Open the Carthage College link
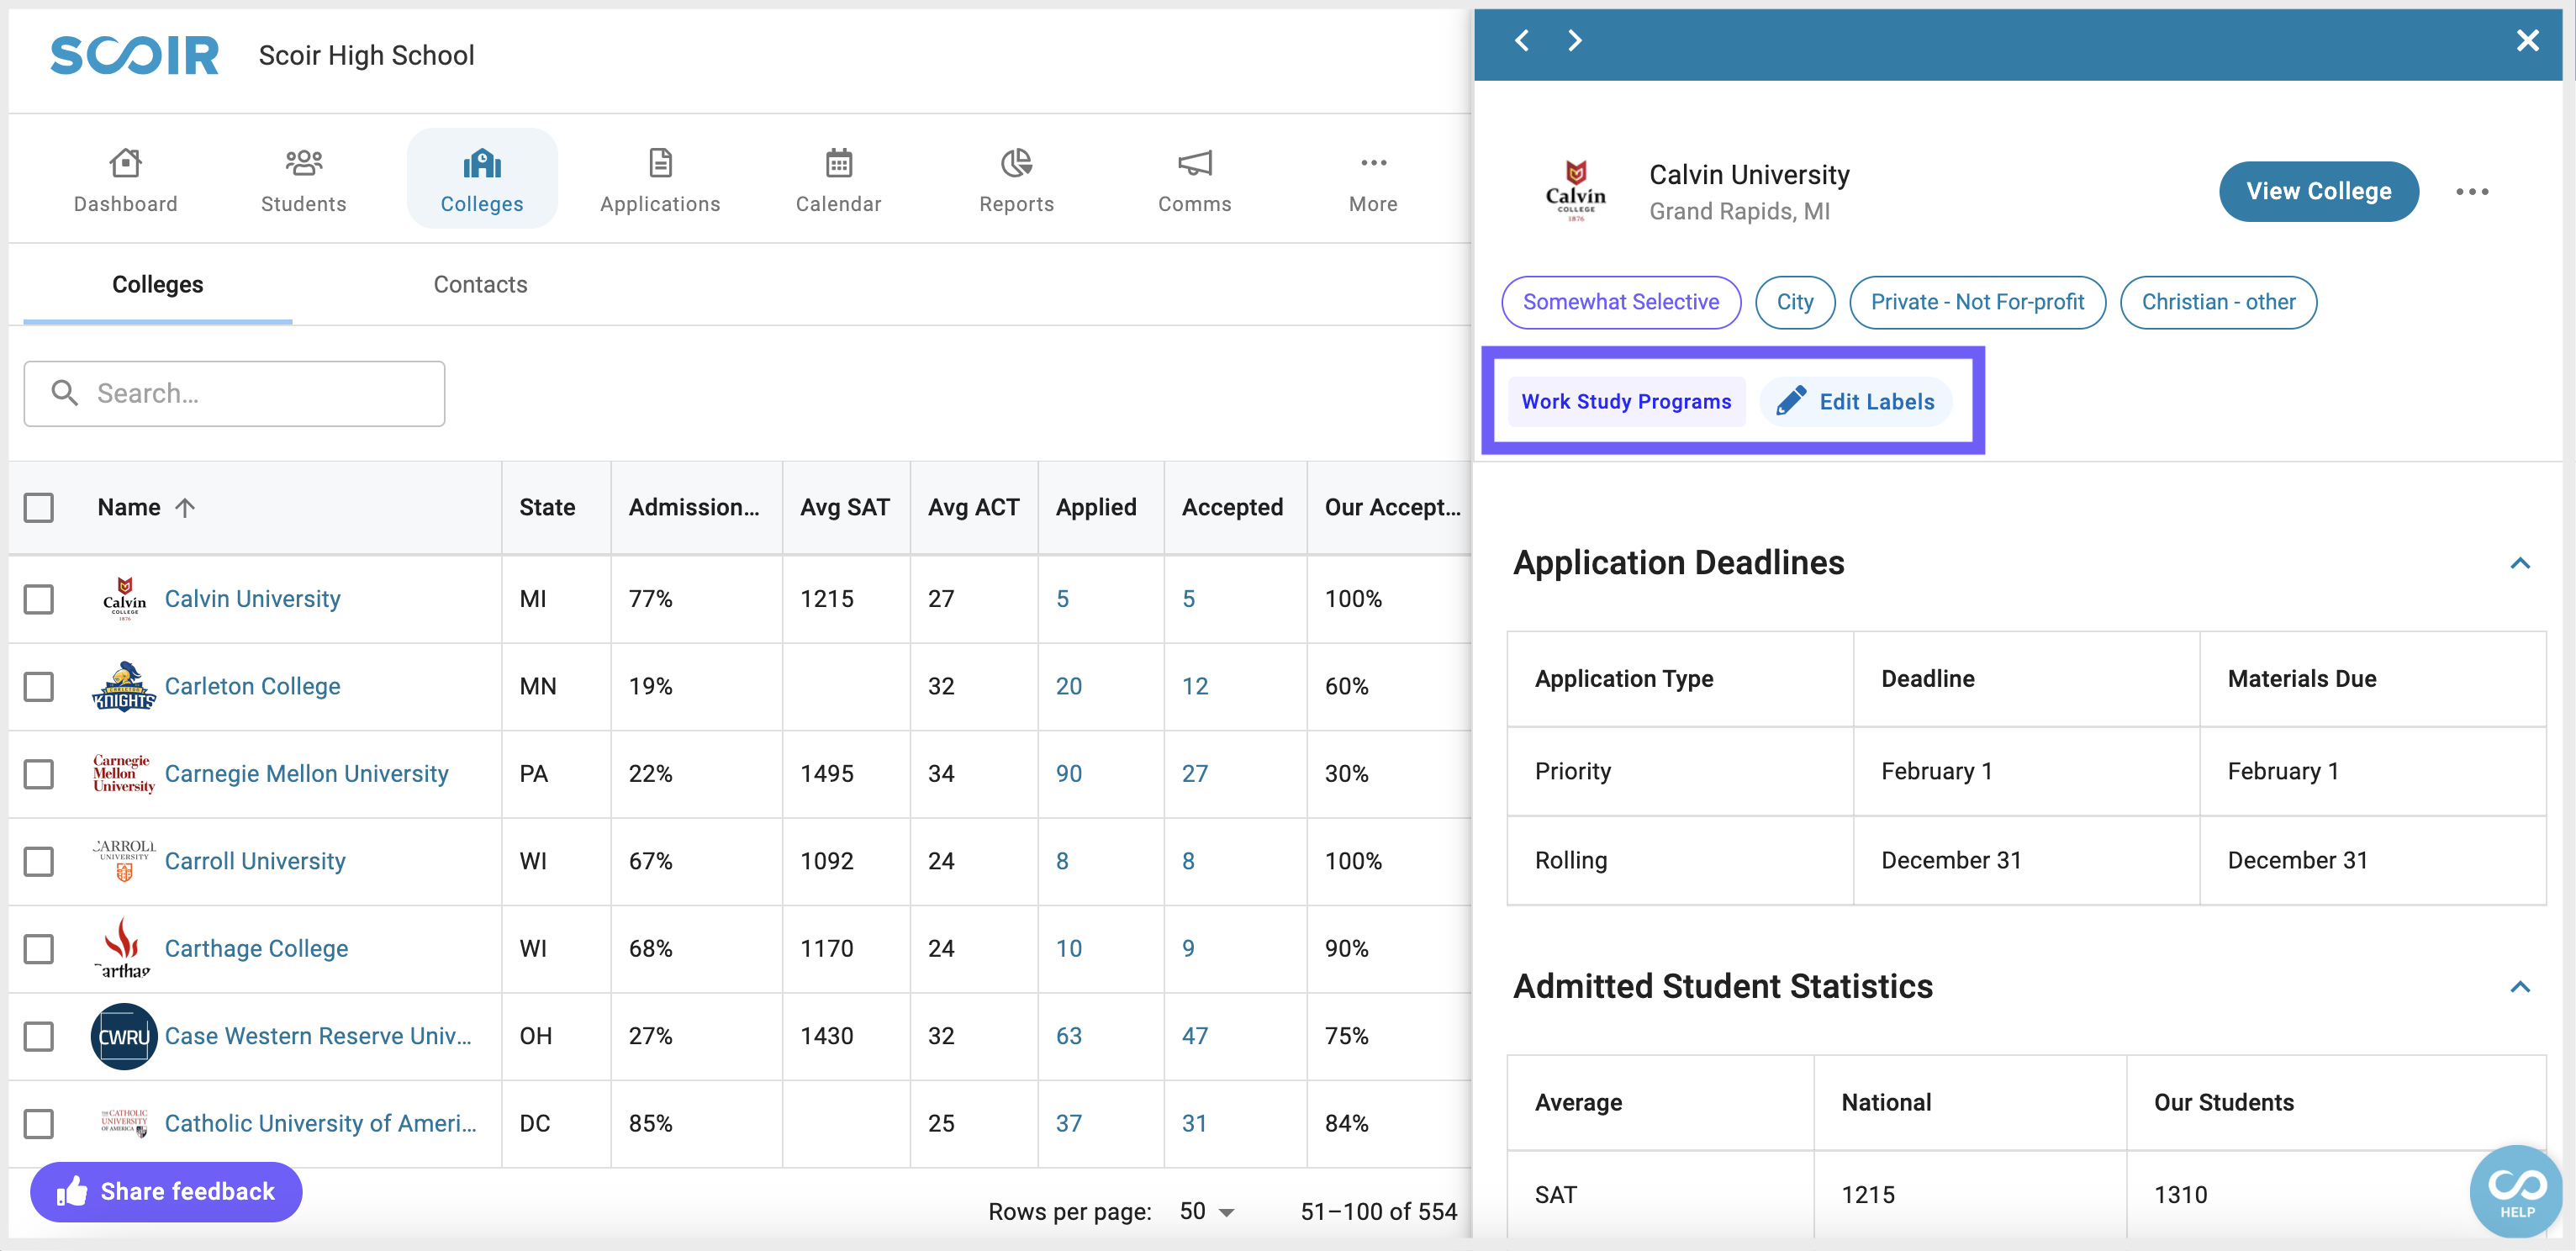Screen dimensions: 2576x1251 coord(256,948)
